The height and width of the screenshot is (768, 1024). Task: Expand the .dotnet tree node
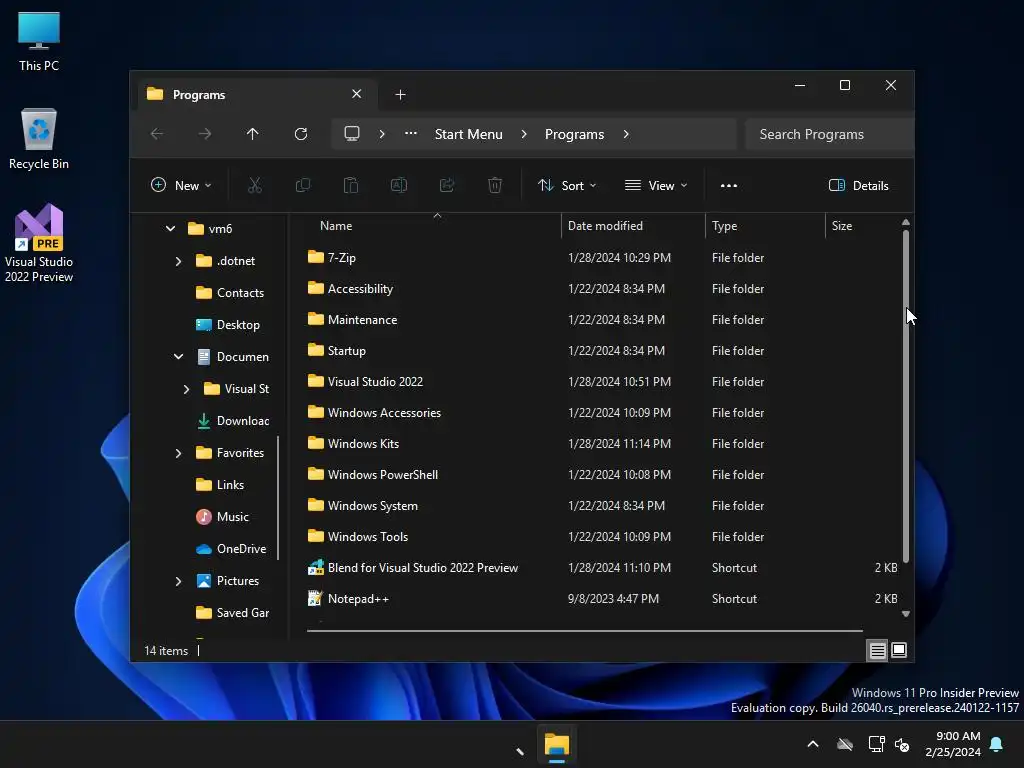pyautogui.click(x=178, y=261)
